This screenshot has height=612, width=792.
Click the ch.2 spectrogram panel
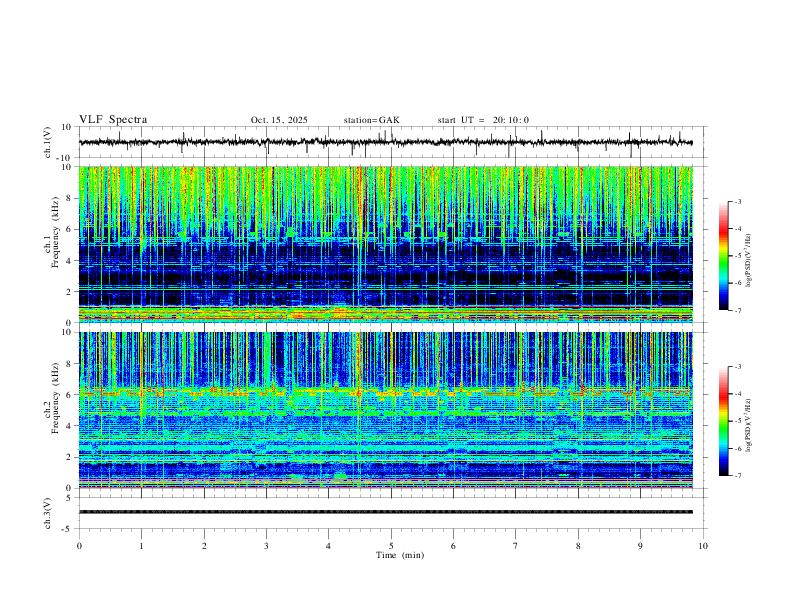[x=386, y=410]
